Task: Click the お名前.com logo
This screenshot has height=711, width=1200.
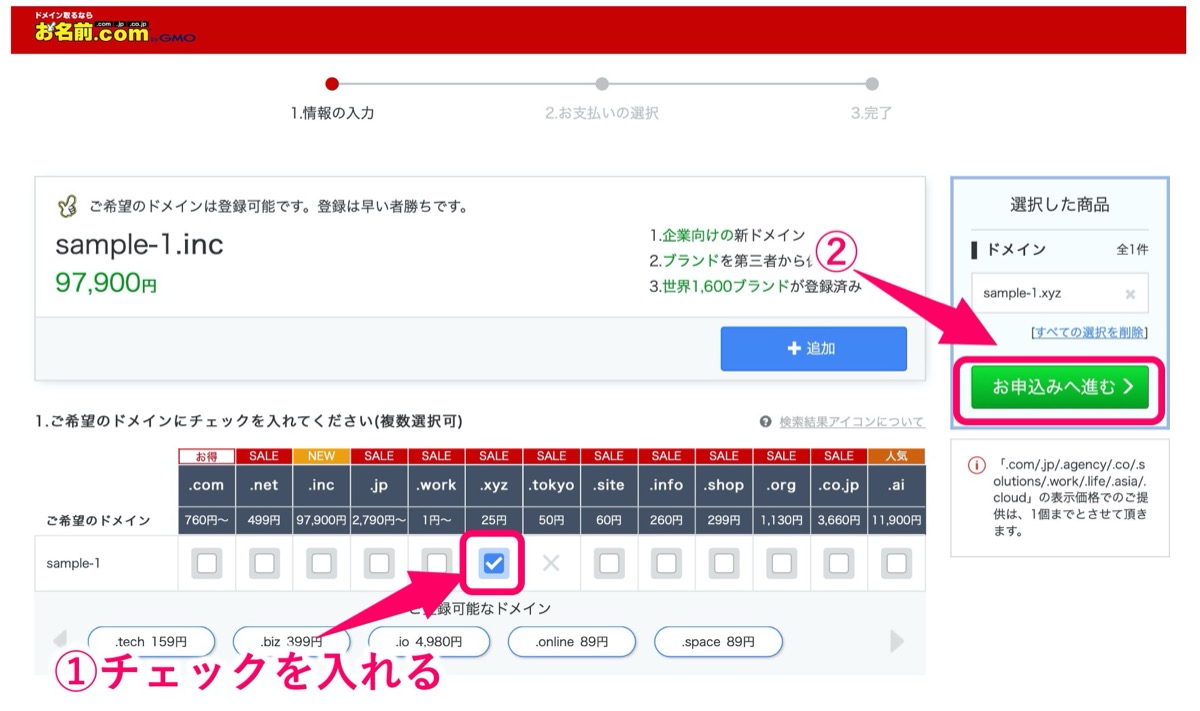Action: [114, 27]
